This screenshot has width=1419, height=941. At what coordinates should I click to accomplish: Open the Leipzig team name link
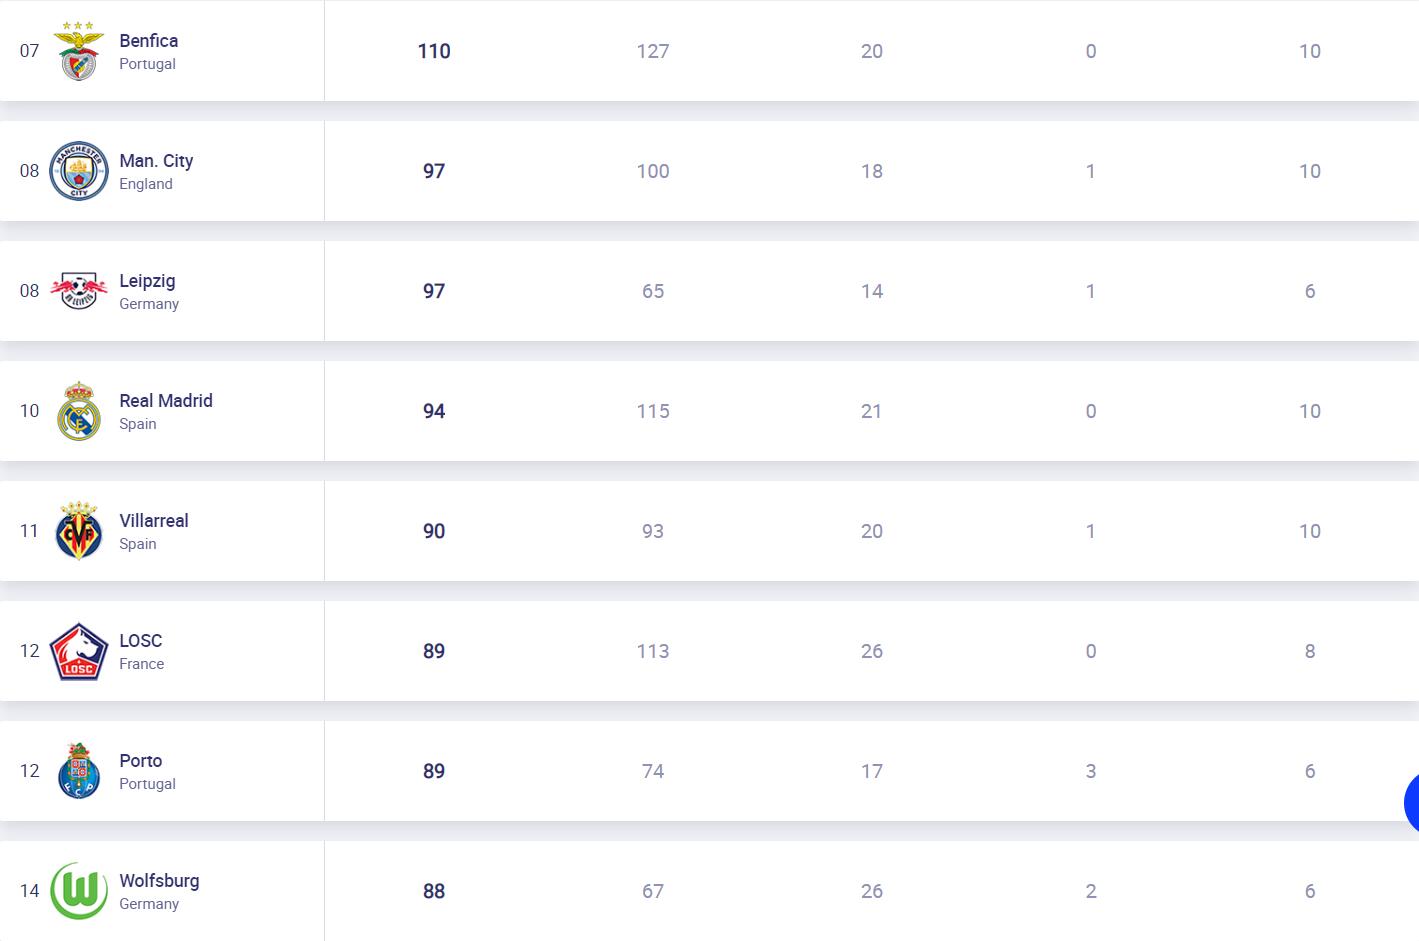click(147, 281)
